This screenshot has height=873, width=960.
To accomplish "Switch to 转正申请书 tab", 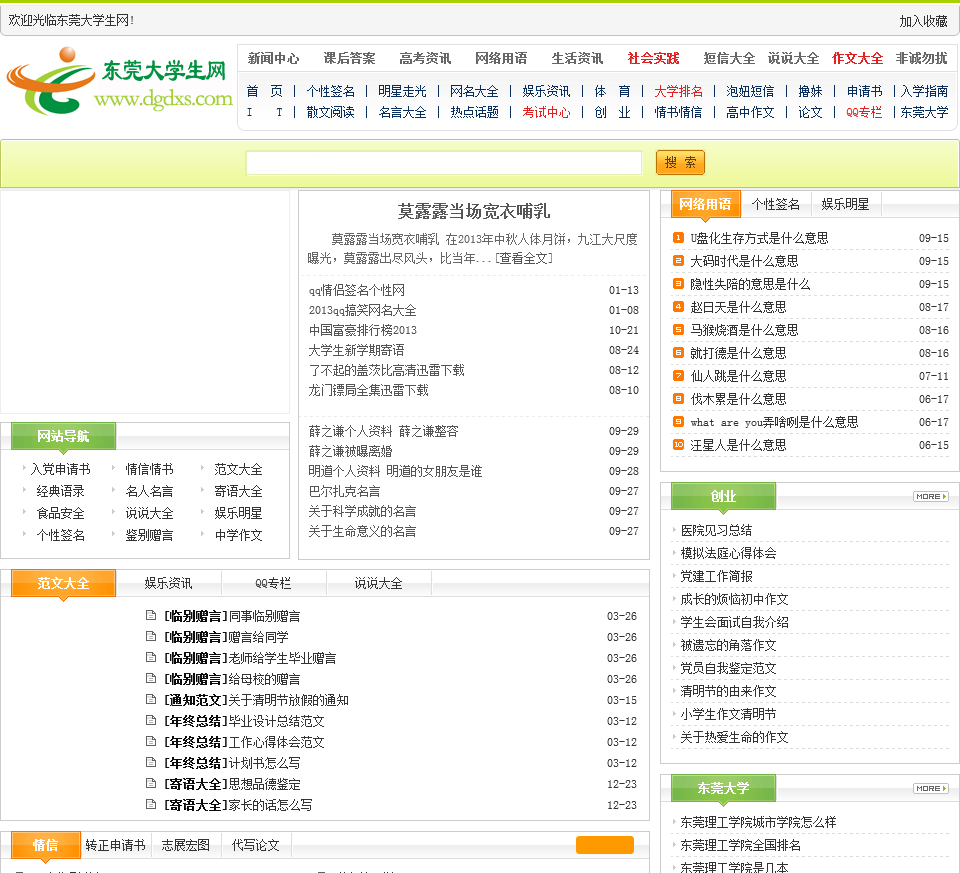I will (116, 845).
